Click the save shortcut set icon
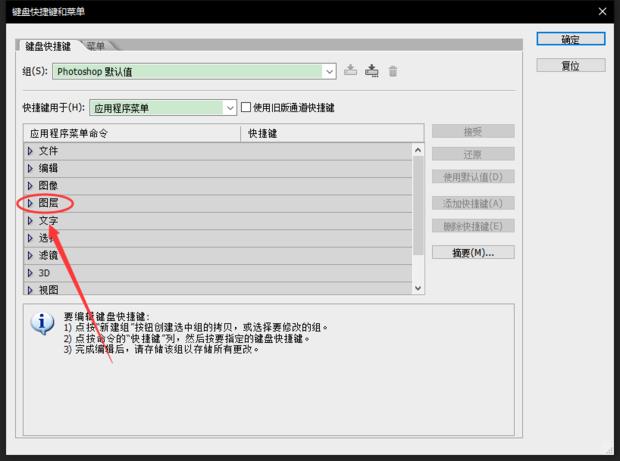 click(350, 71)
